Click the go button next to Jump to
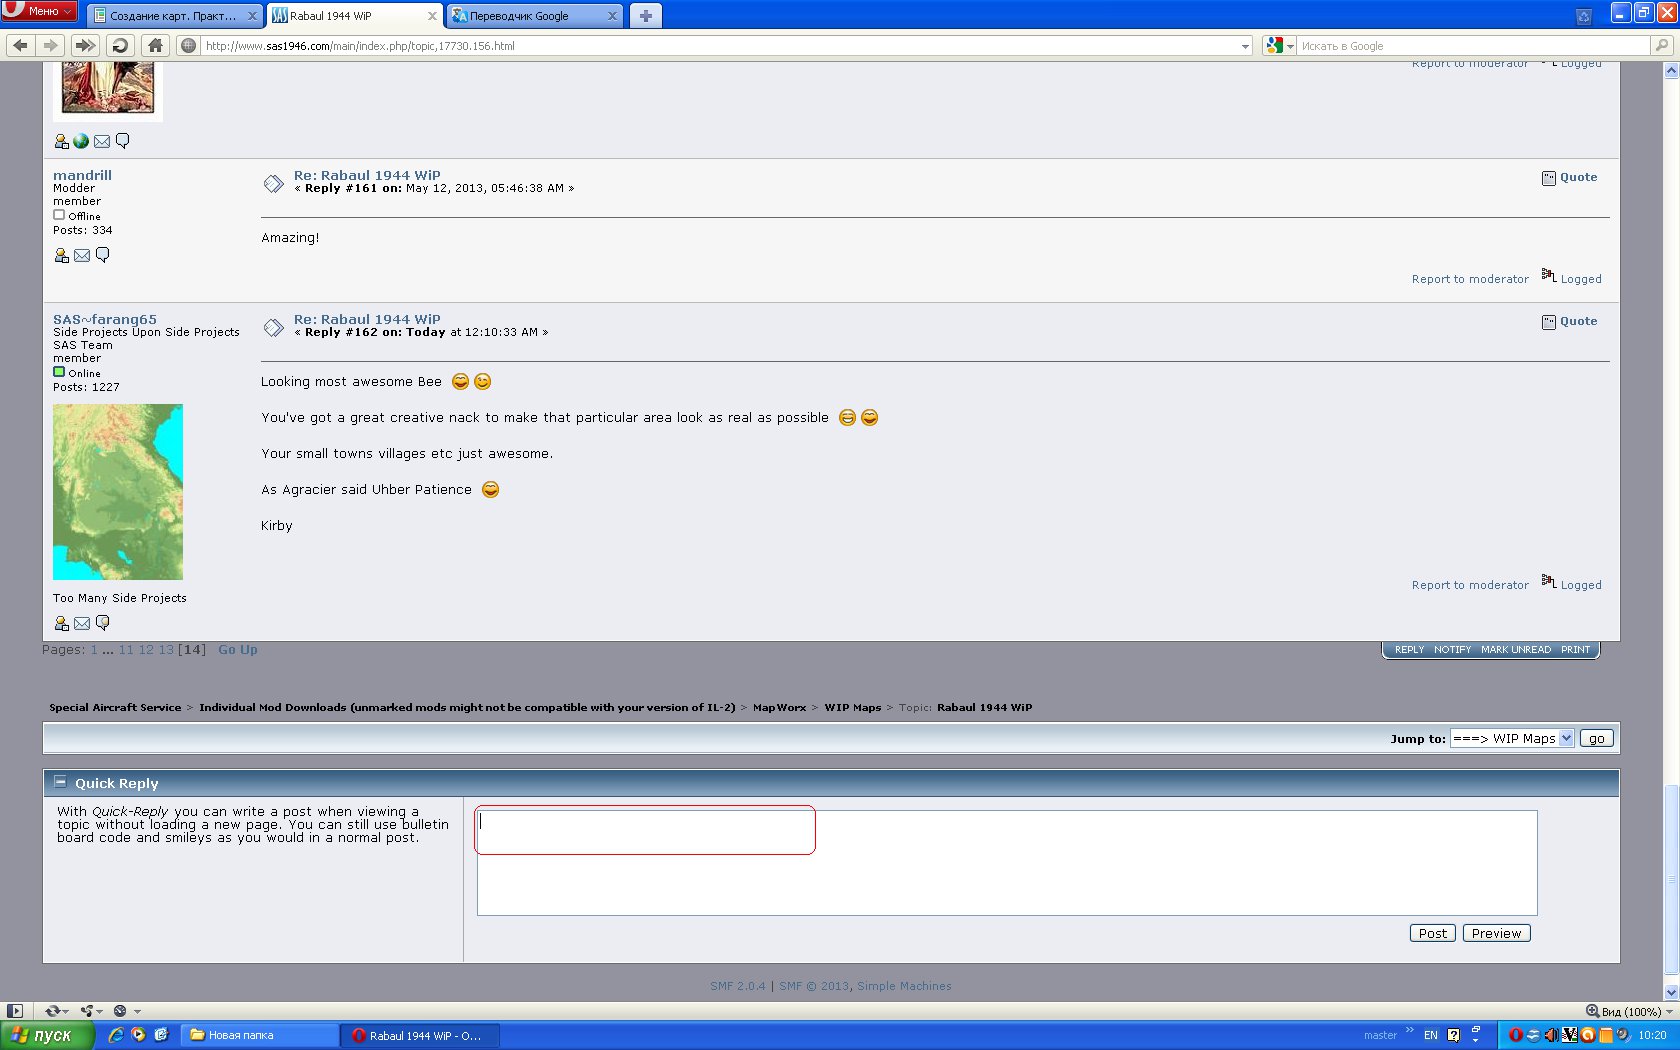Viewport: 1680px width, 1050px height. tap(1596, 738)
